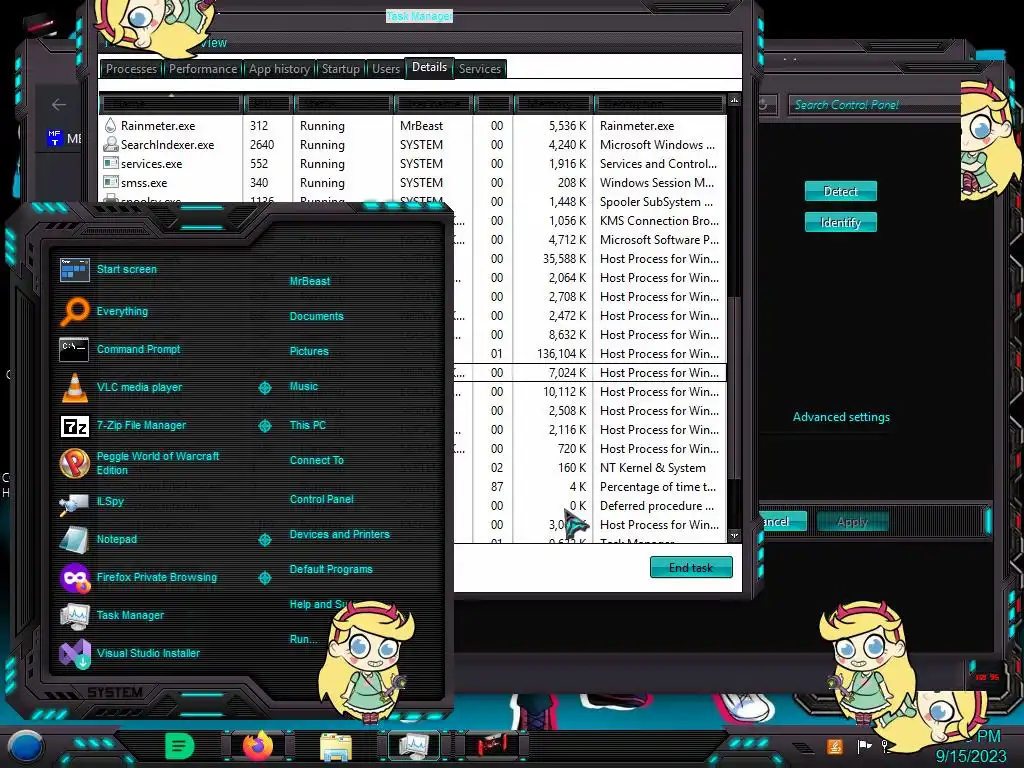Open Task Manager icon in start menu

[74, 615]
